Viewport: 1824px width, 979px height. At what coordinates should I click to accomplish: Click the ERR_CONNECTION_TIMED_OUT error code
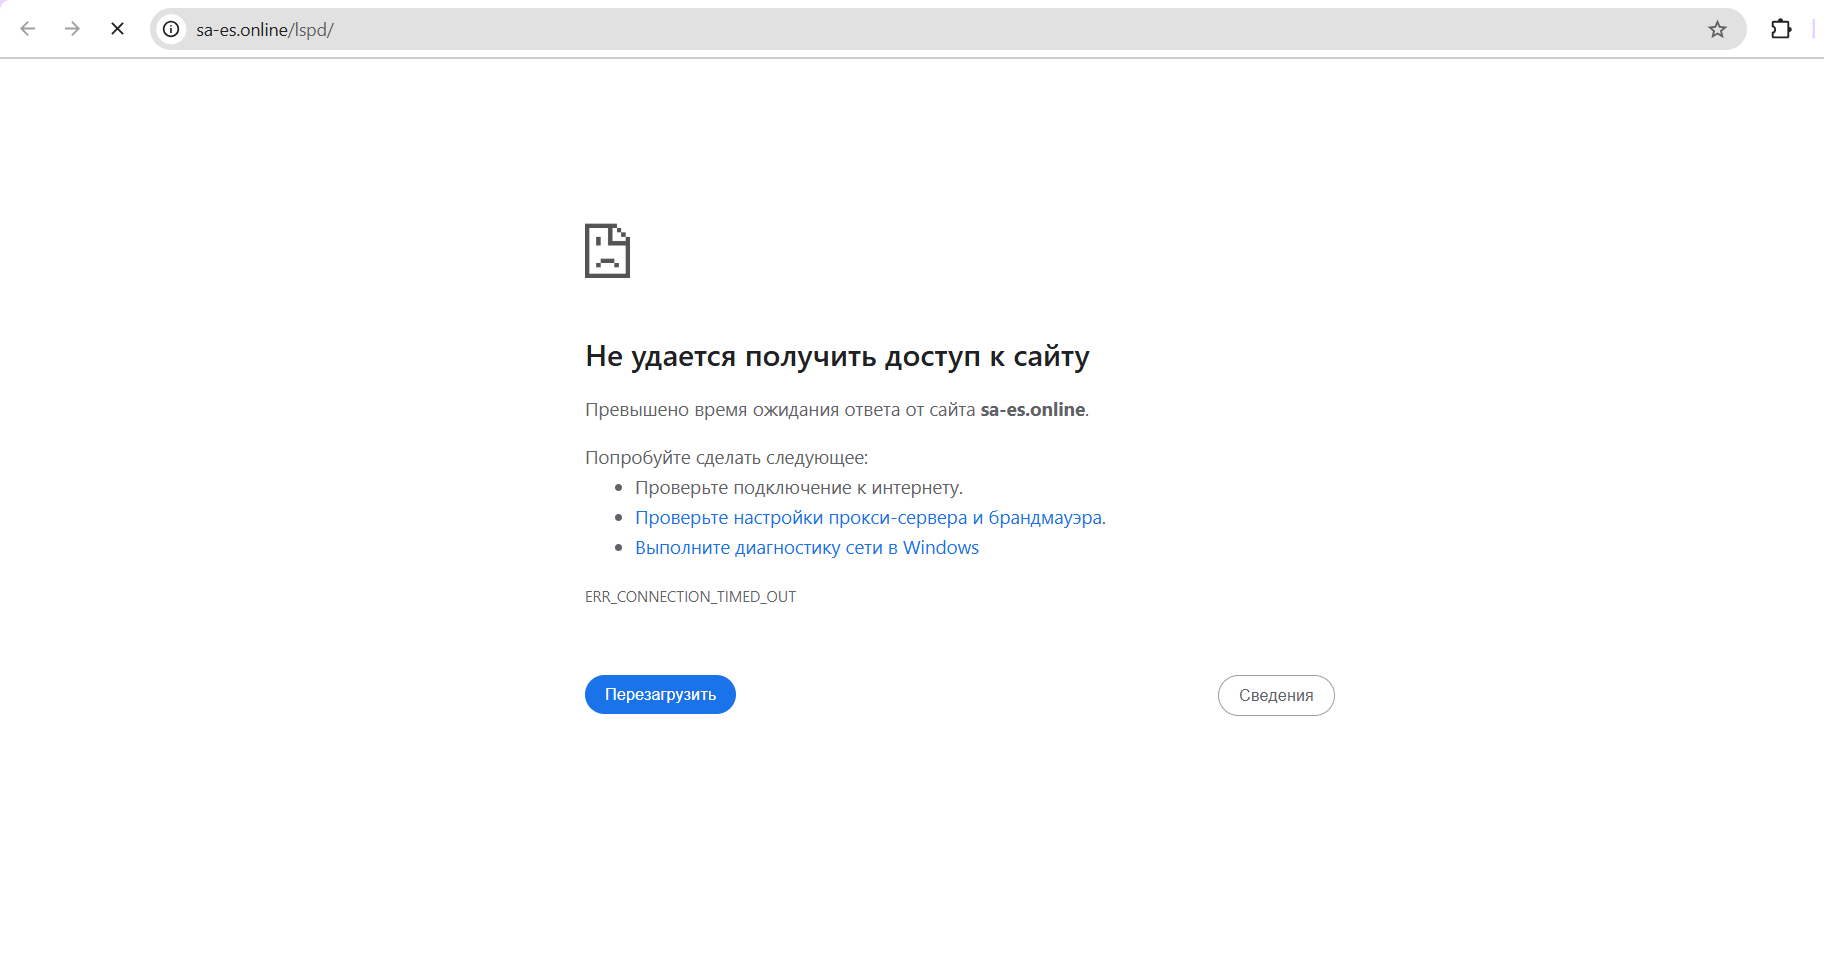pyautogui.click(x=690, y=597)
